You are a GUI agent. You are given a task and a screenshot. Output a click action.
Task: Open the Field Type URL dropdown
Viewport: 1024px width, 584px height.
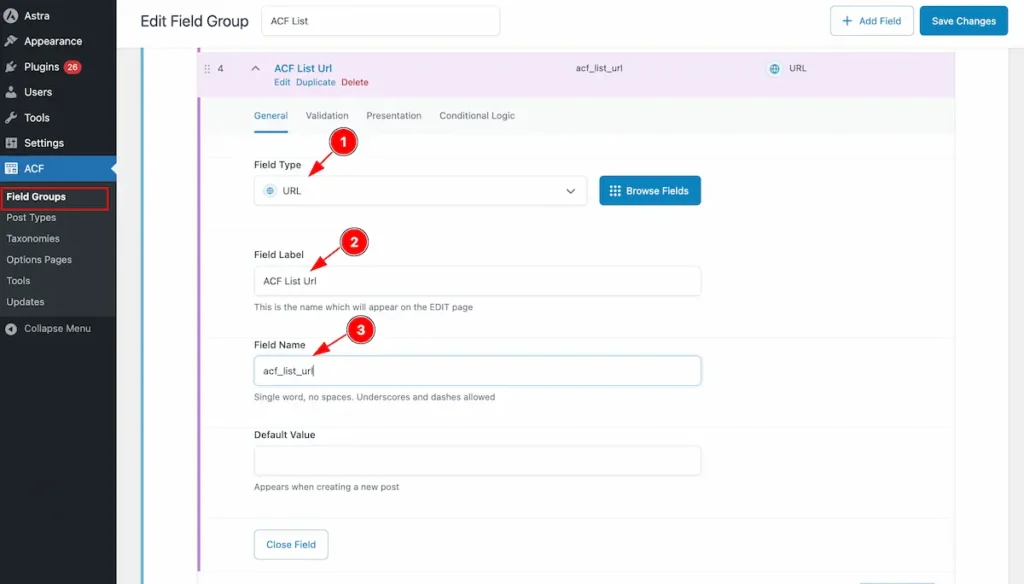click(420, 191)
